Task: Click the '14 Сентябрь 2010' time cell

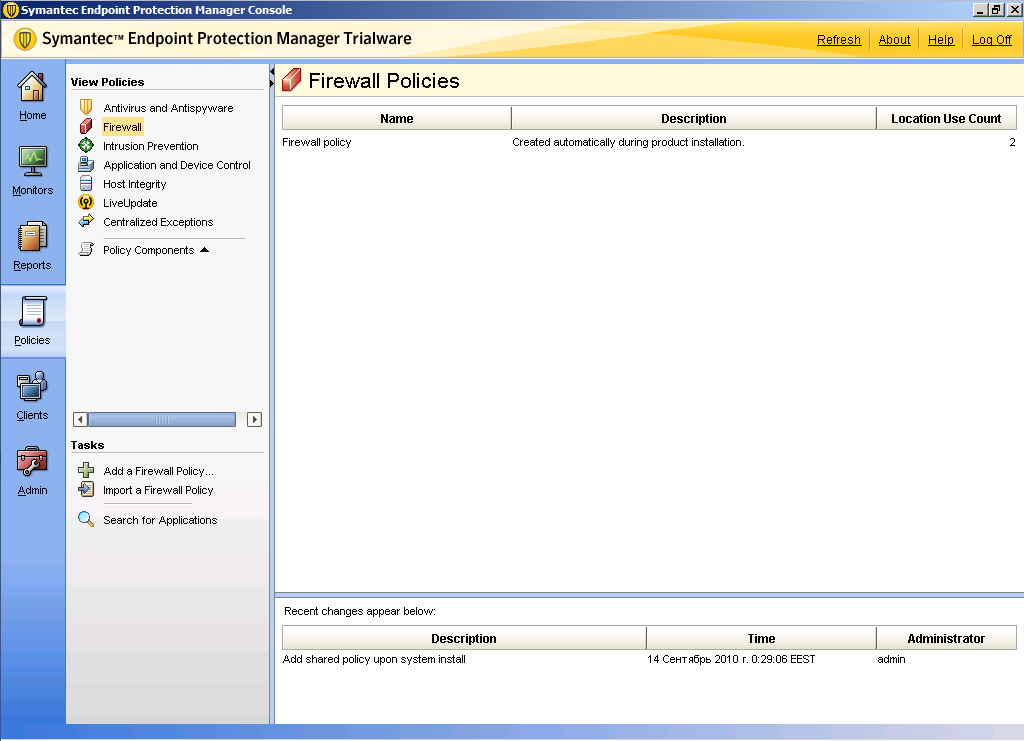Action: 731,659
